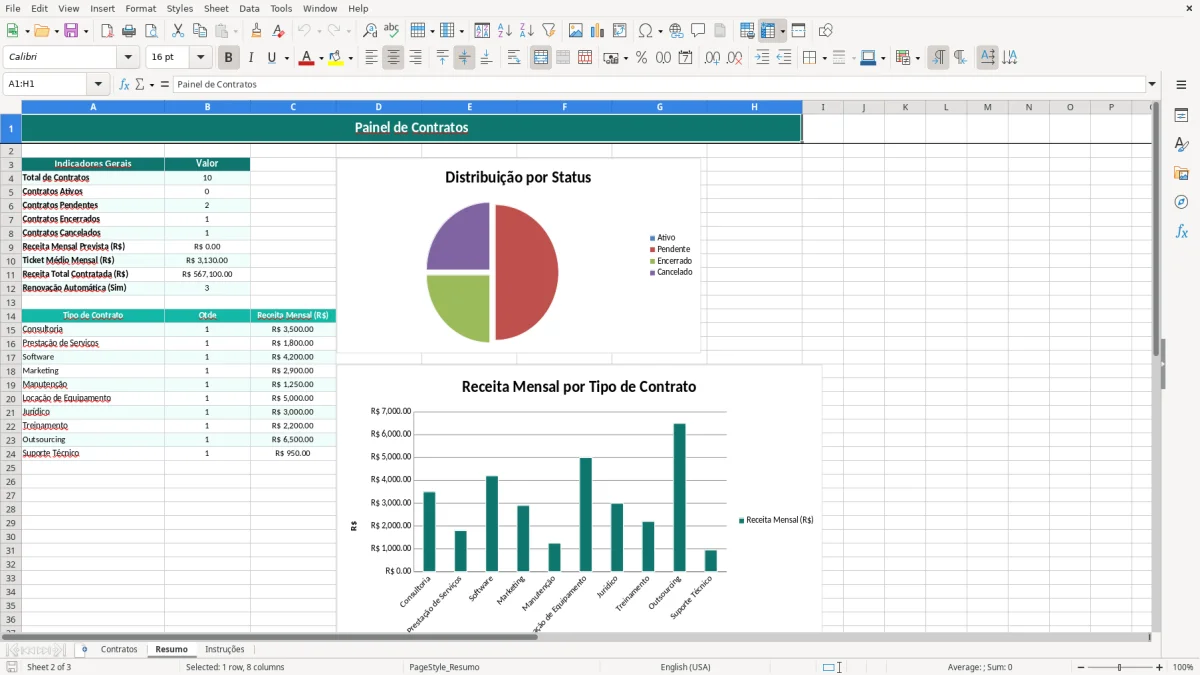Format as percent using the % icon

641,58
